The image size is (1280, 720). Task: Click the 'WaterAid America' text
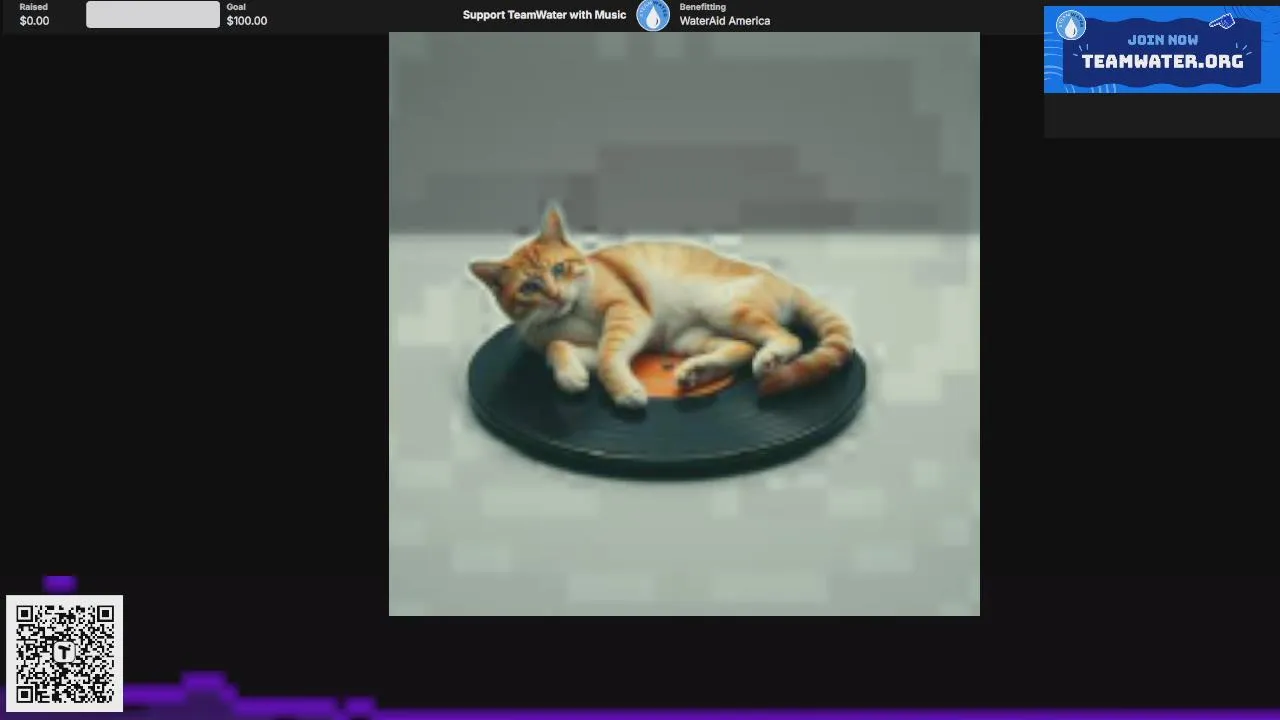coord(725,21)
